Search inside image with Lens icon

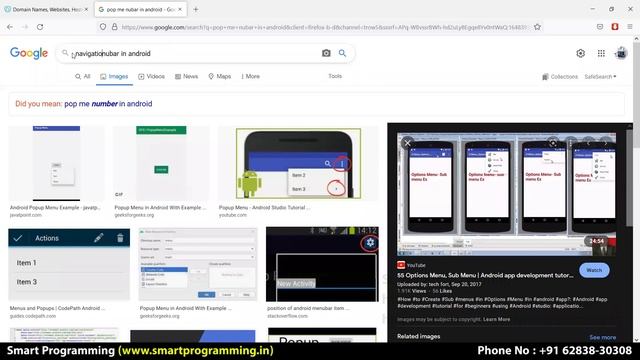click(553, 143)
